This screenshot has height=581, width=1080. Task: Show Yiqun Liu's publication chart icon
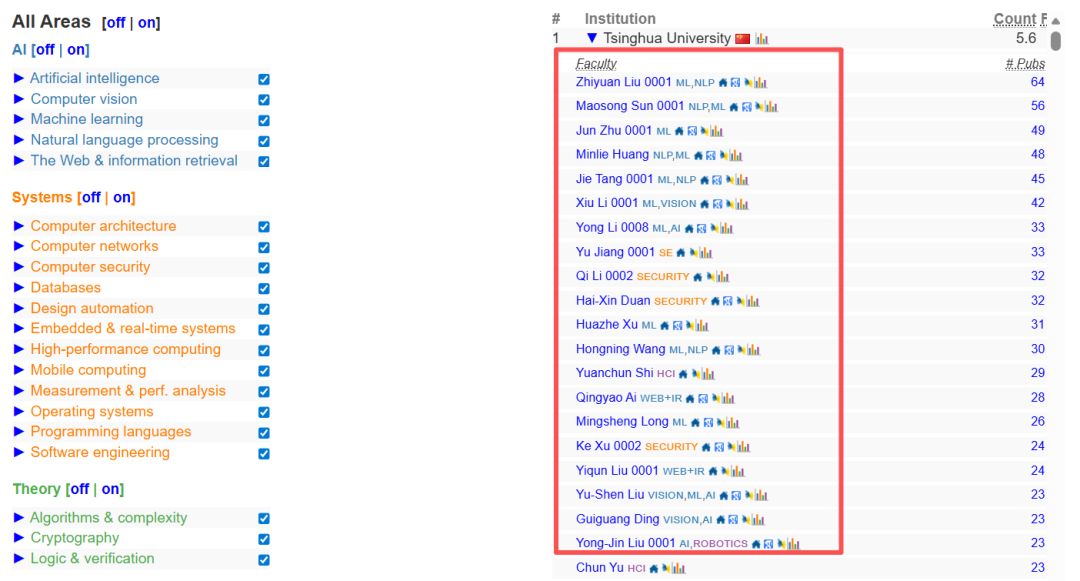tap(738, 471)
